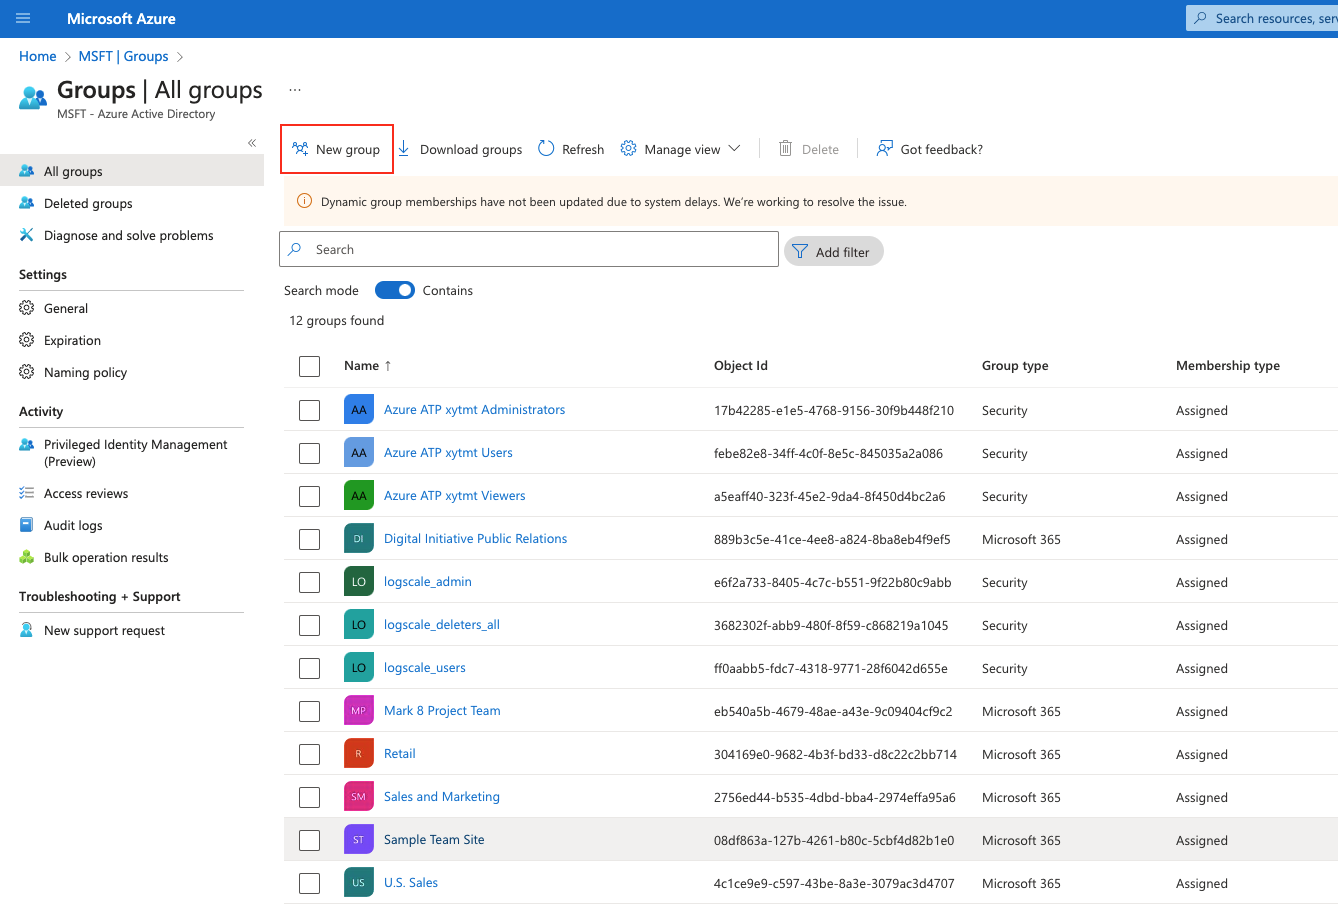
Task: Open the overflow menu beside Groups title
Action: pos(294,88)
